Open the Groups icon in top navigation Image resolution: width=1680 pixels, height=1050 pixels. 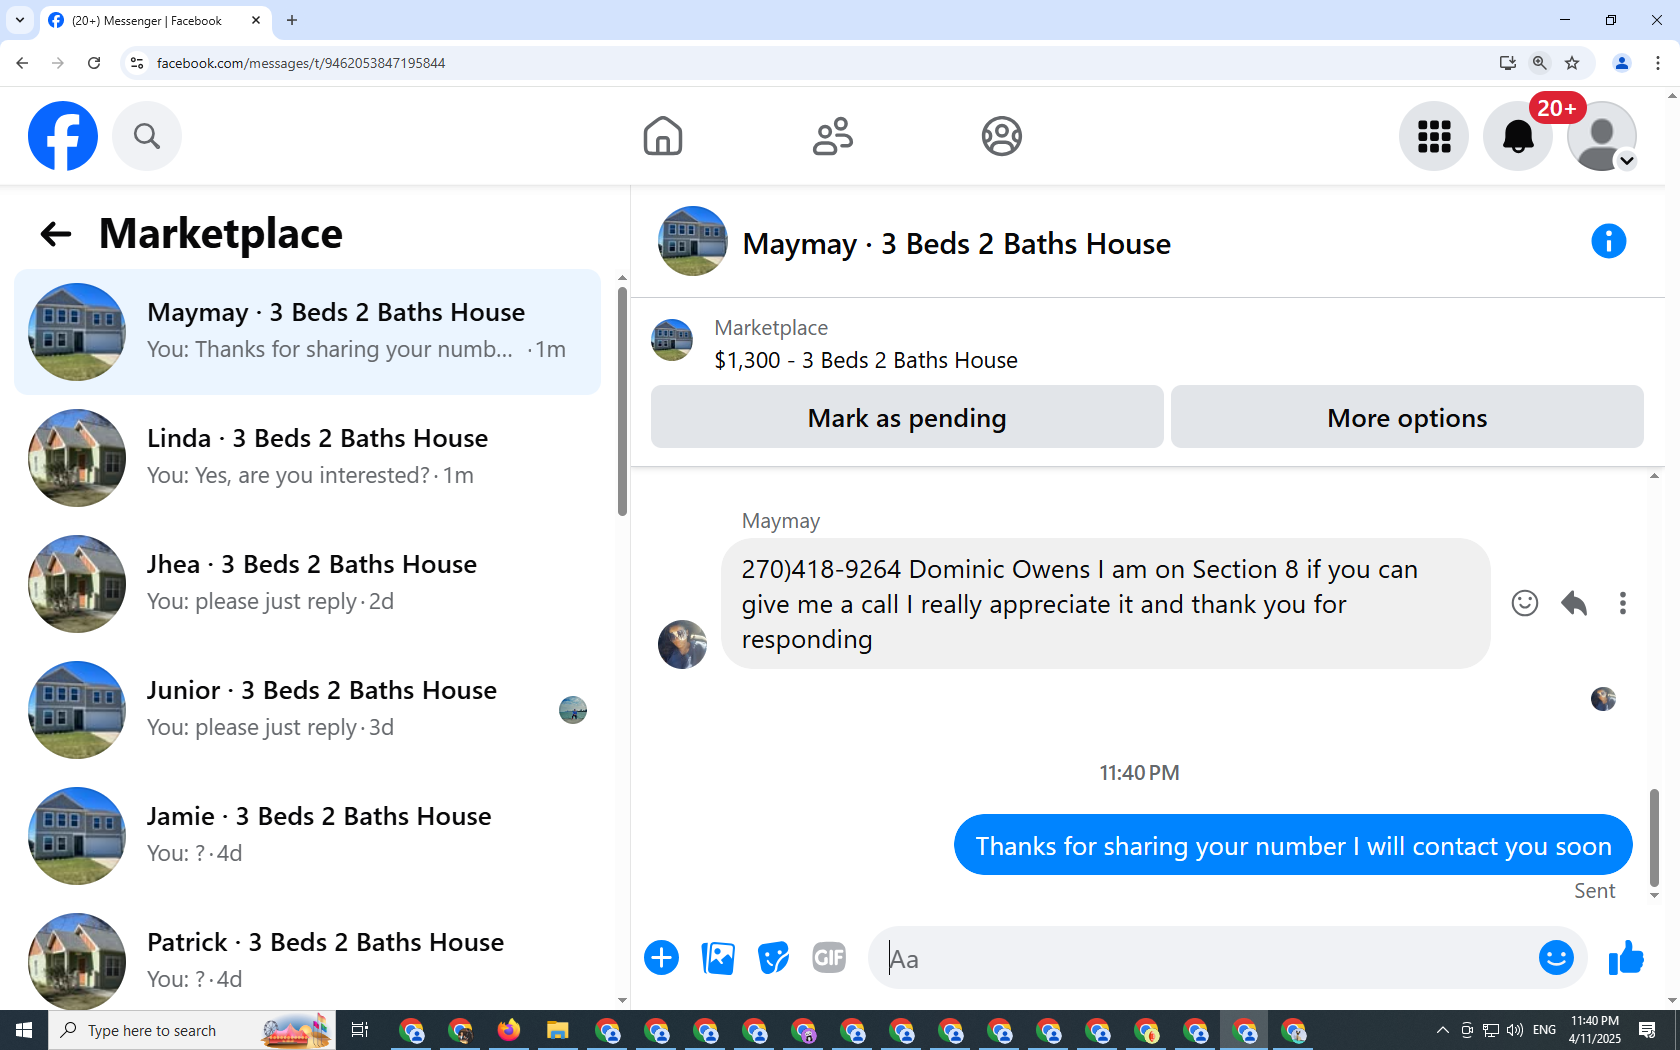point(1002,136)
